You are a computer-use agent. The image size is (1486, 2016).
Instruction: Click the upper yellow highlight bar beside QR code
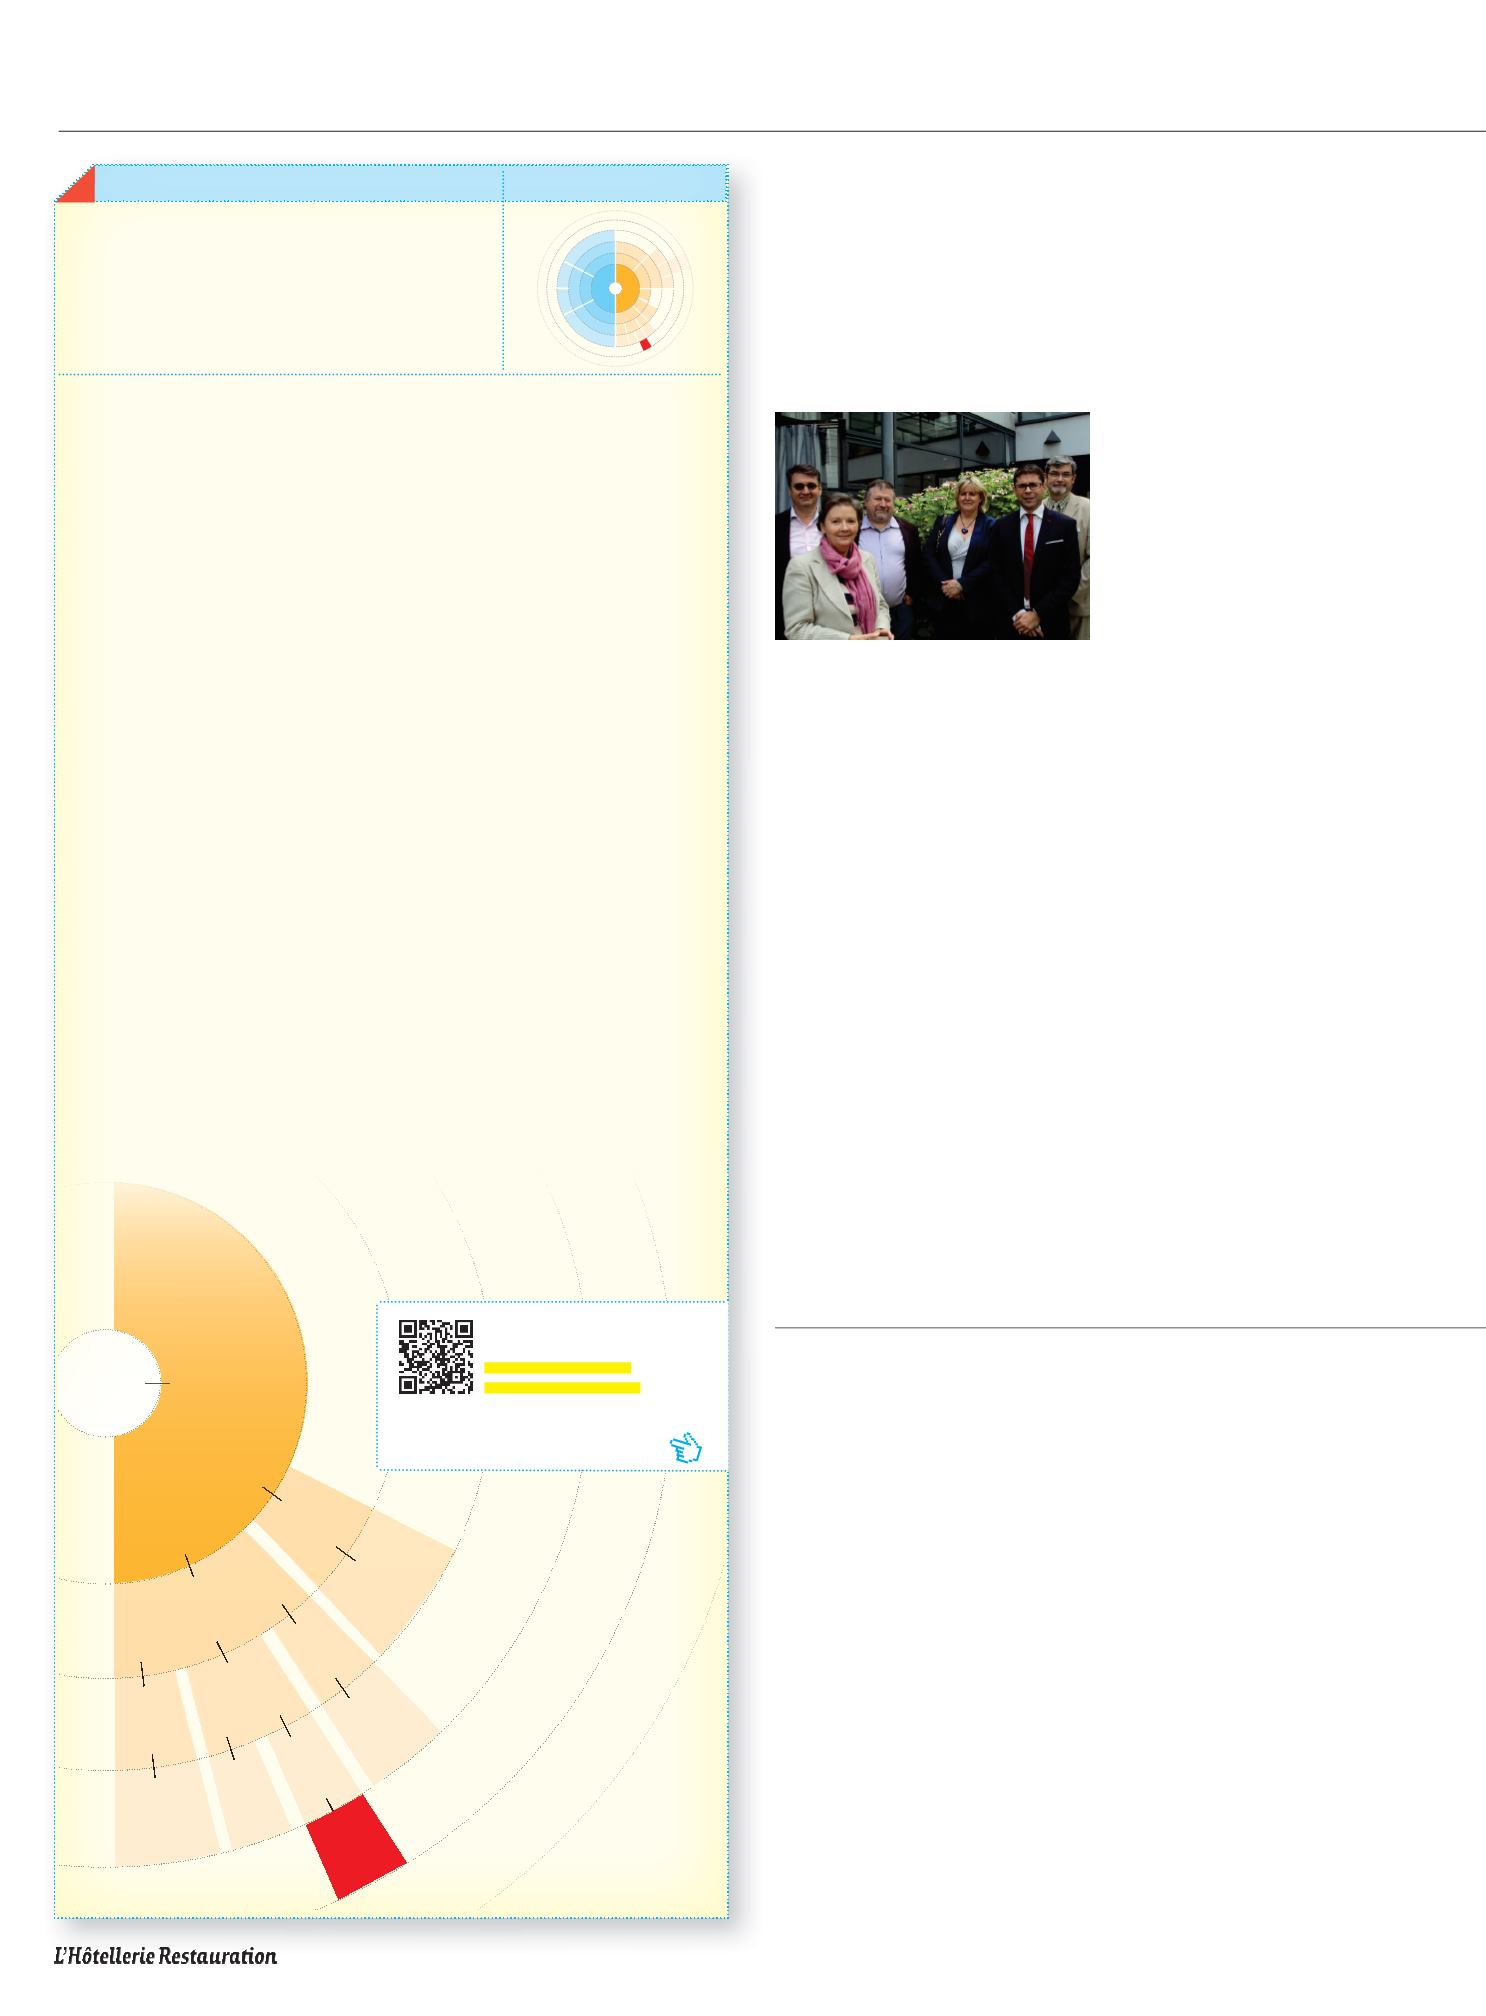[x=557, y=1367]
